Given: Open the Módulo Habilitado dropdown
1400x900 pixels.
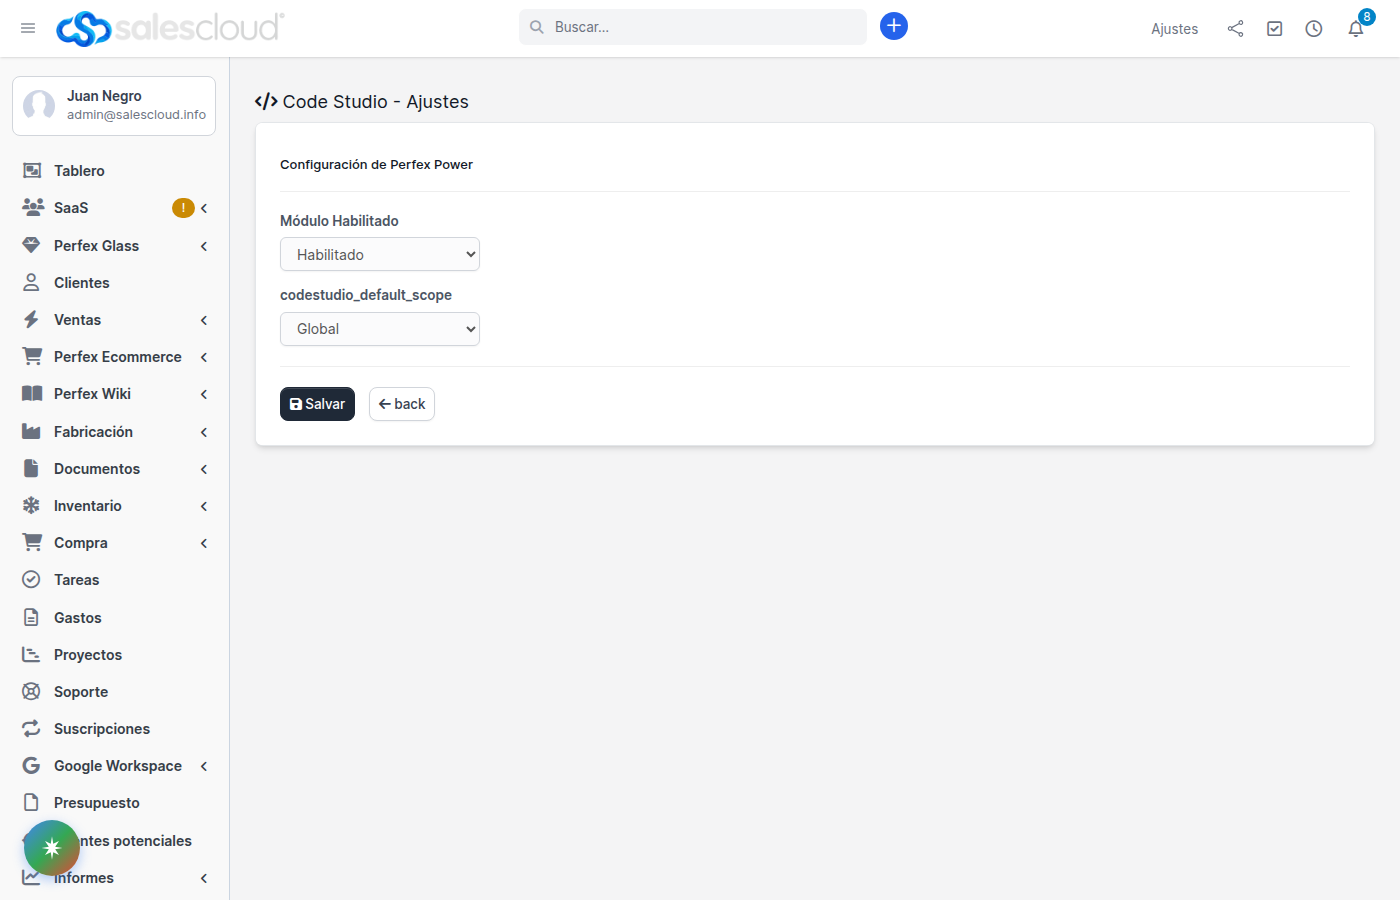Looking at the screenshot, I should coord(380,255).
